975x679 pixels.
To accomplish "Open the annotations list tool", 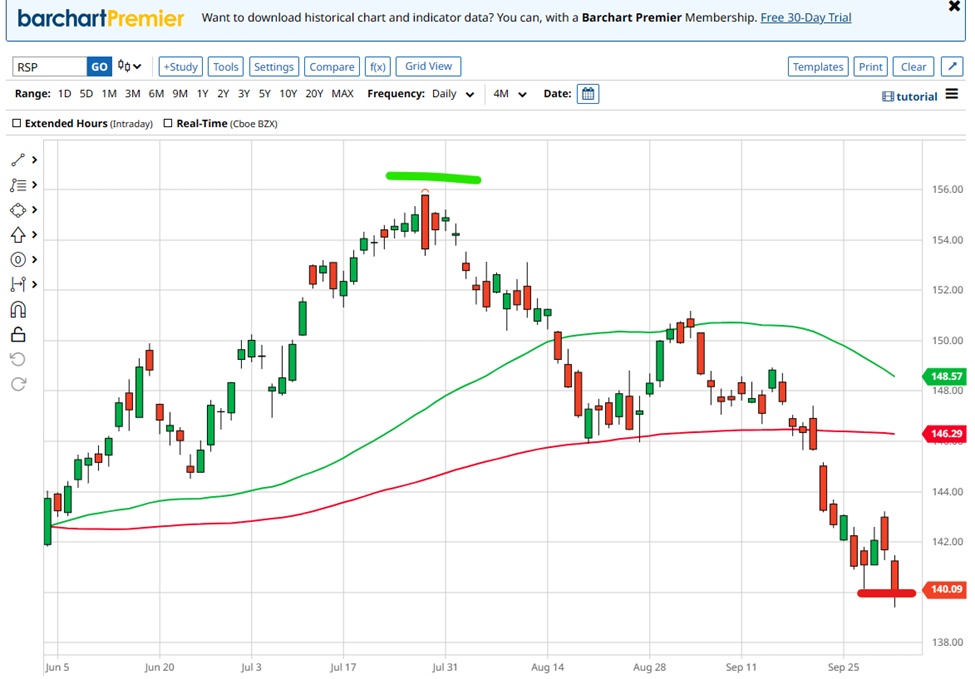I will coord(18,184).
